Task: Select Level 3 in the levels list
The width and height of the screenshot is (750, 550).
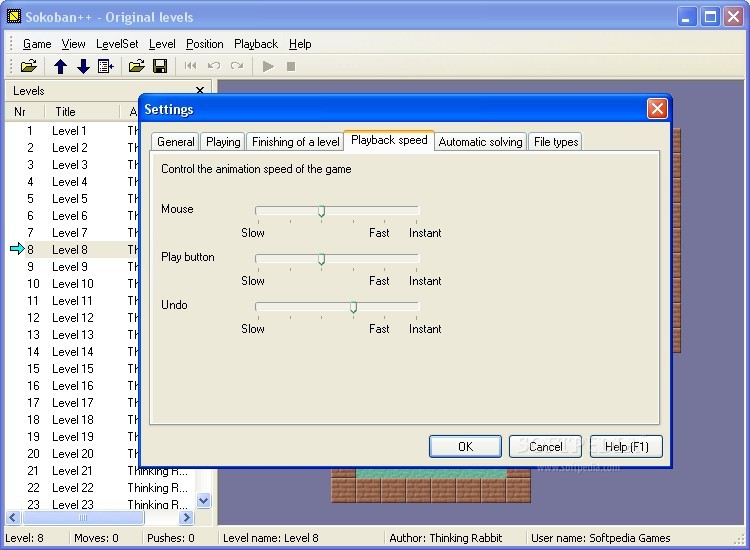Action: pos(72,165)
